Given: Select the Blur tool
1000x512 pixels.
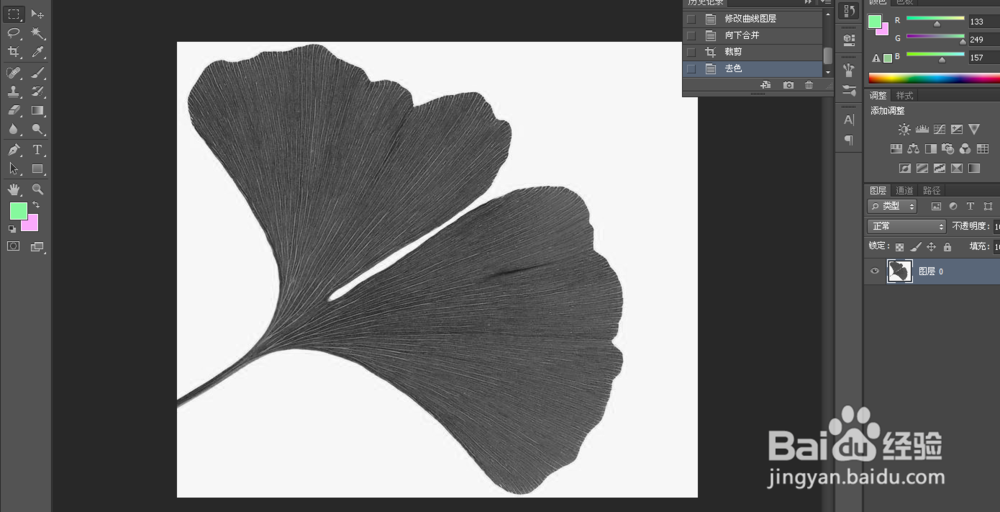Looking at the screenshot, I should [14, 129].
